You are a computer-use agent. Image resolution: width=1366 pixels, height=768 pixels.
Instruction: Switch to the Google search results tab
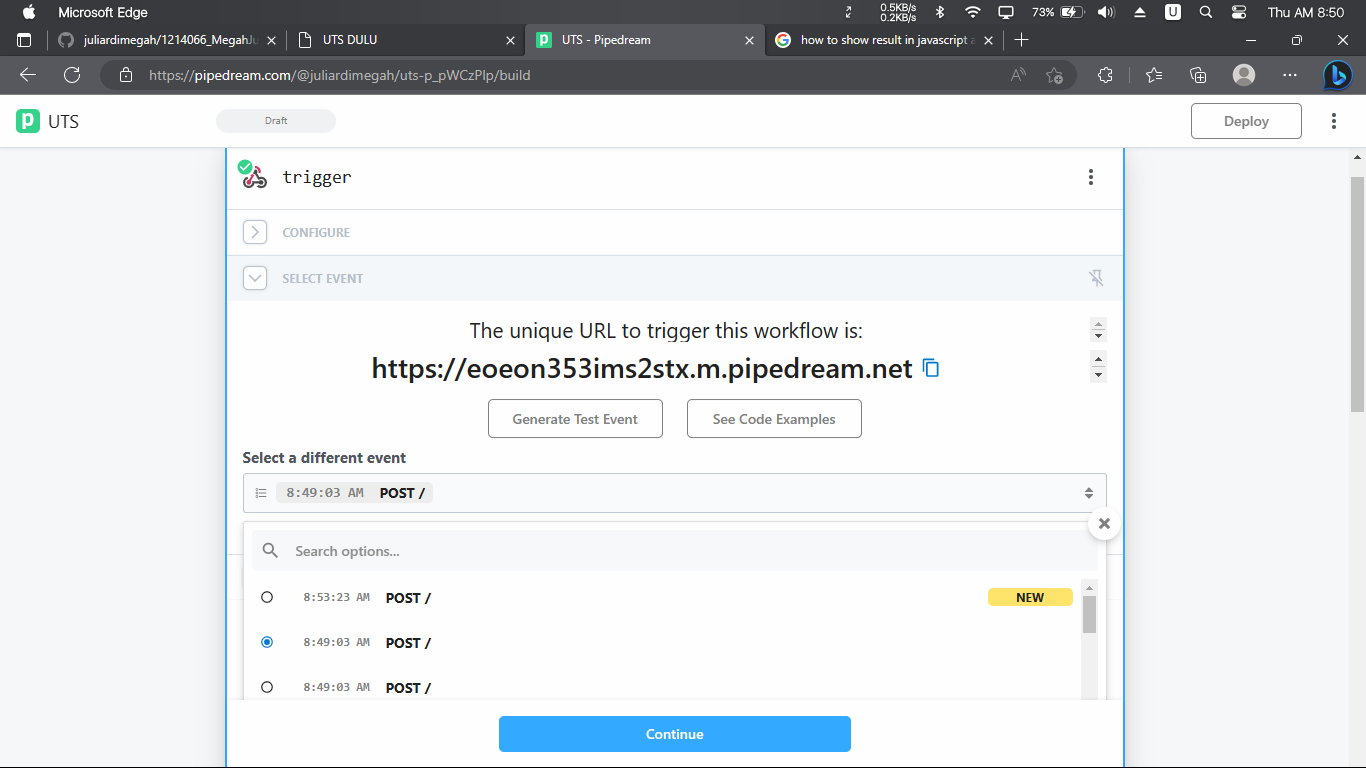pyautogui.click(x=884, y=40)
